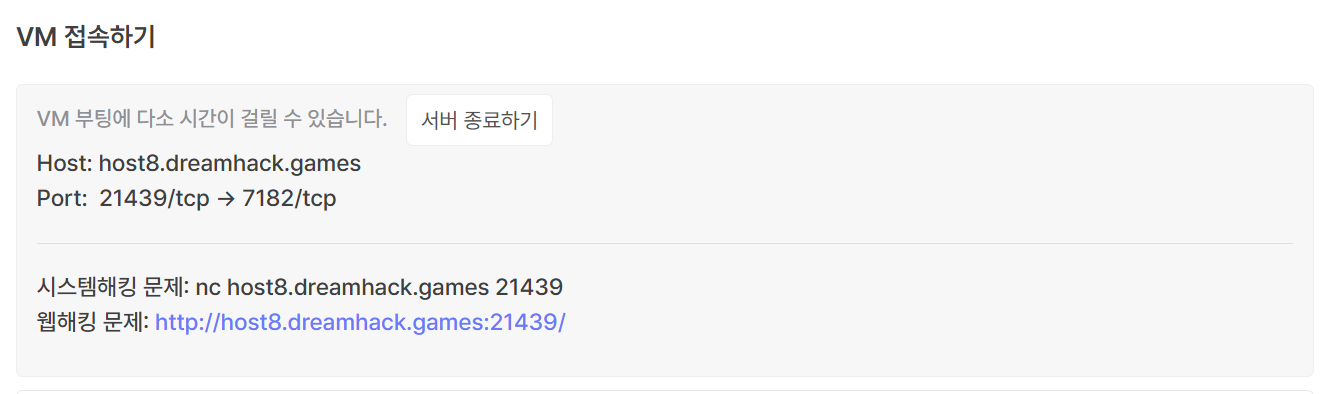Viewport: 1320px width, 394px height.
Task: Click the 시스템해킹 문제 label
Action: pos(110,288)
